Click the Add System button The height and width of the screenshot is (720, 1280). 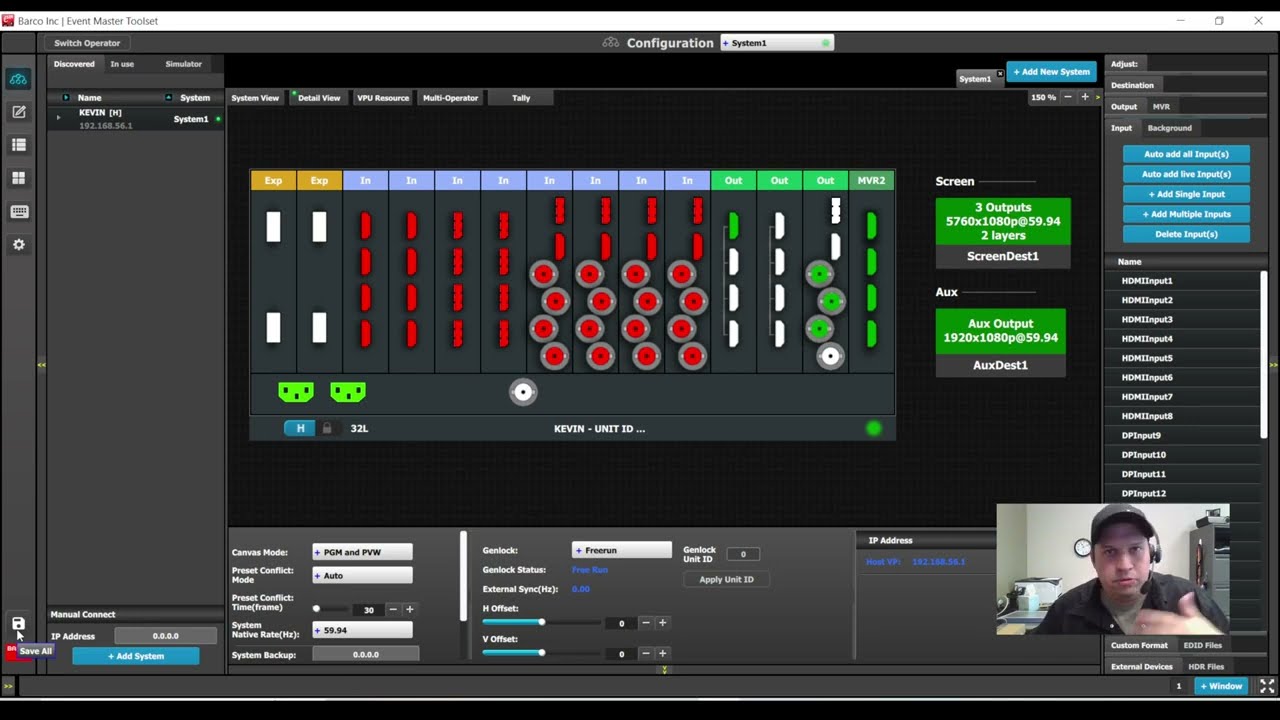136,656
